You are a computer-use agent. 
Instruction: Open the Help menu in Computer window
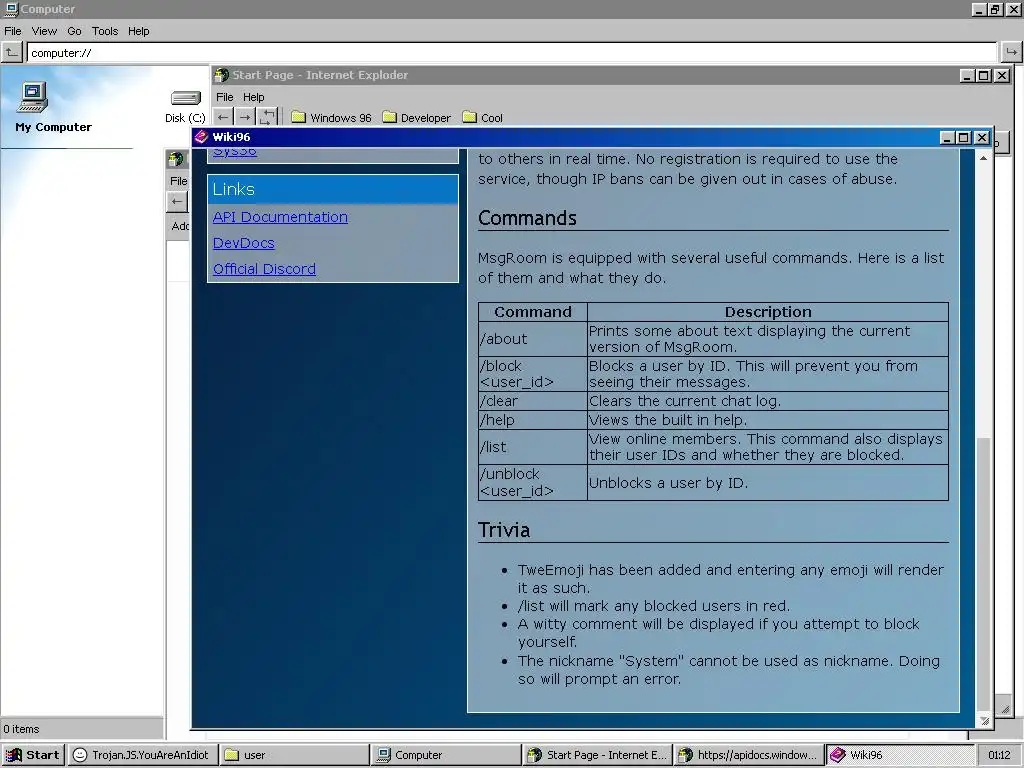coord(138,31)
